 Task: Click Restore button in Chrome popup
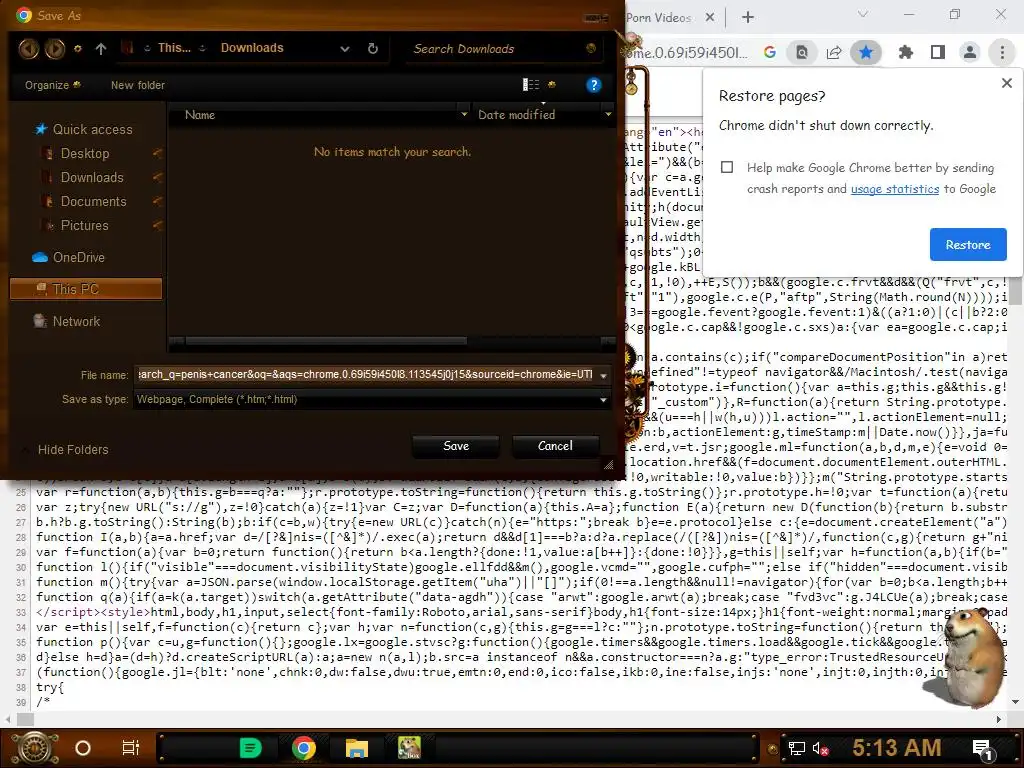[x=968, y=244]
